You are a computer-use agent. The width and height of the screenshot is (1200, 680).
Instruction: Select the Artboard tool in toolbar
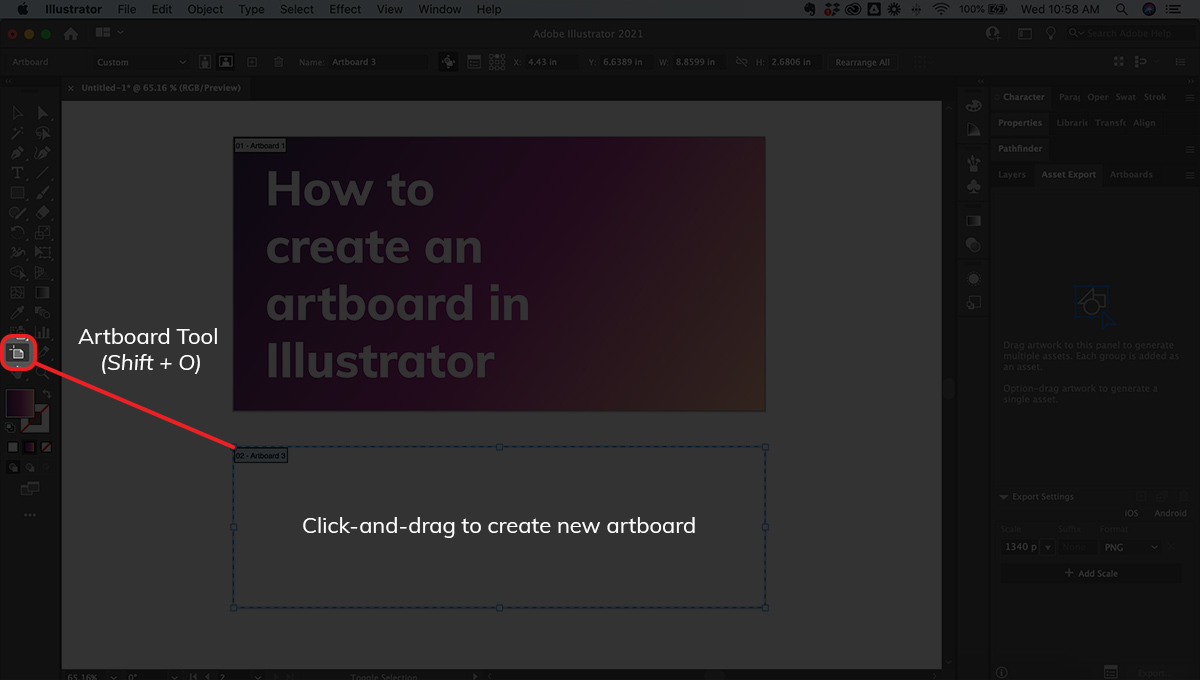[18, 353]
